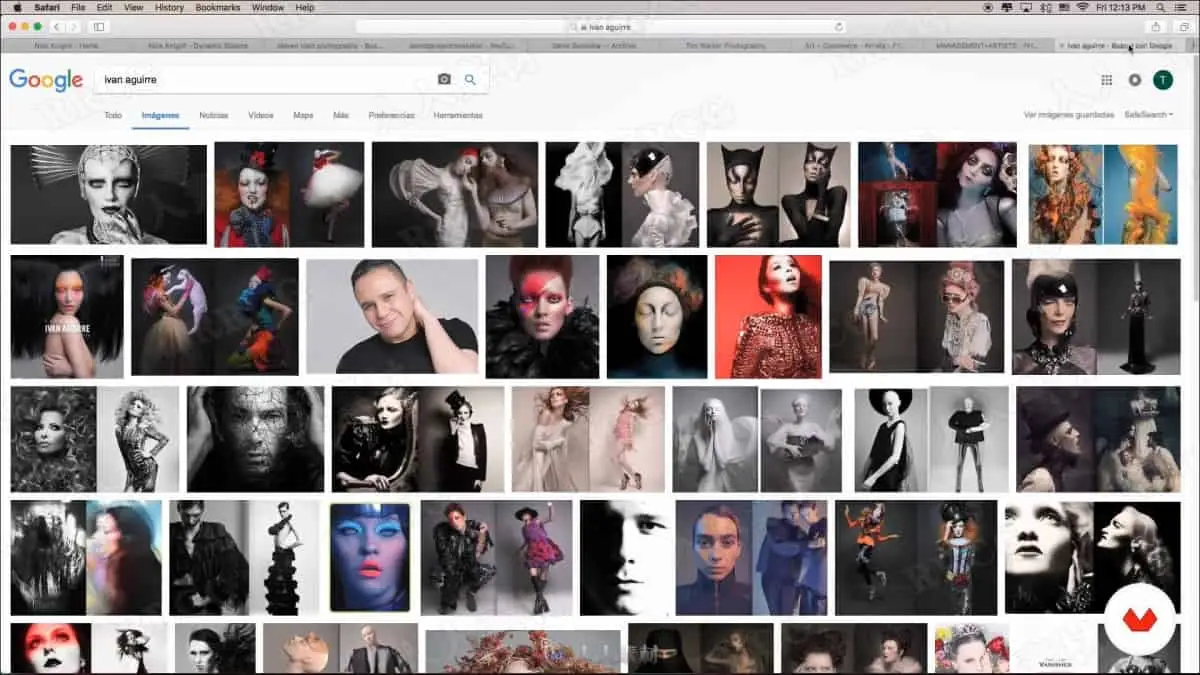Click the Google logo
Viewport: 1200px width, 675px height.
click(46, 80)
